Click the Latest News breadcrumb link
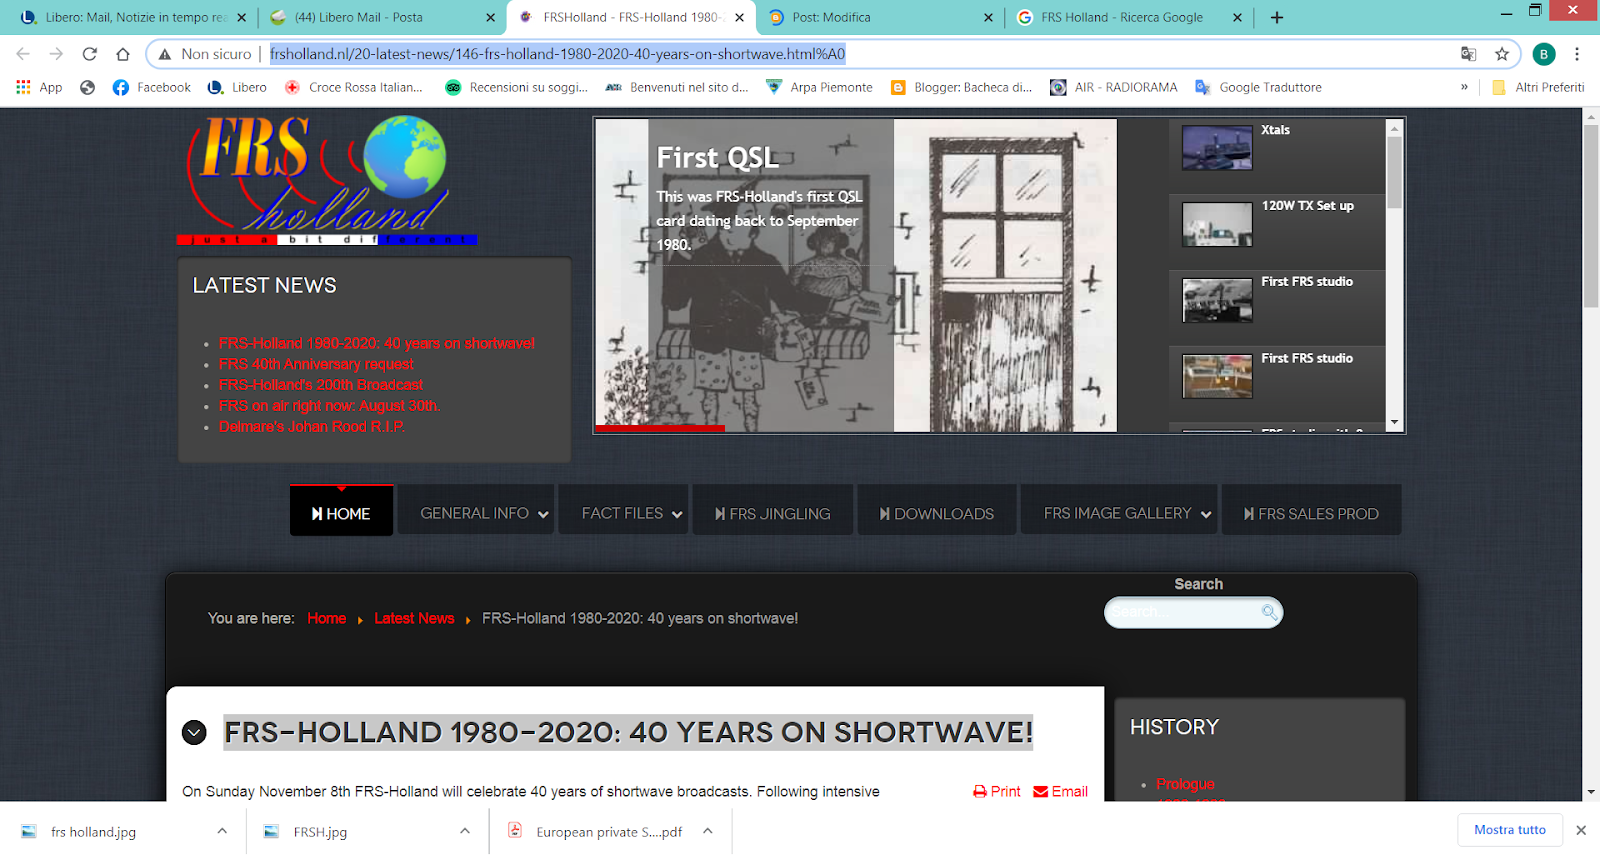Screen dimensions: 1600x860 click(x=414, y=618)
